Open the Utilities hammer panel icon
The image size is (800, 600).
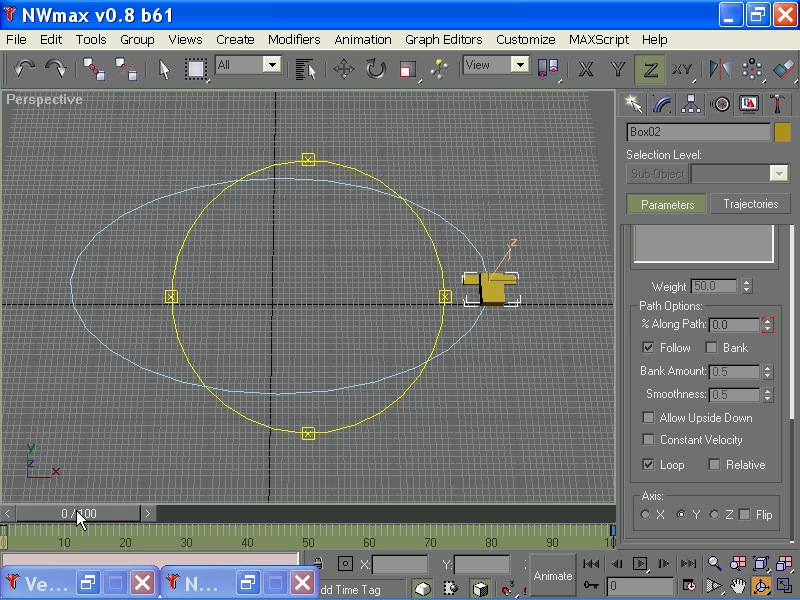tap(777, 104)
